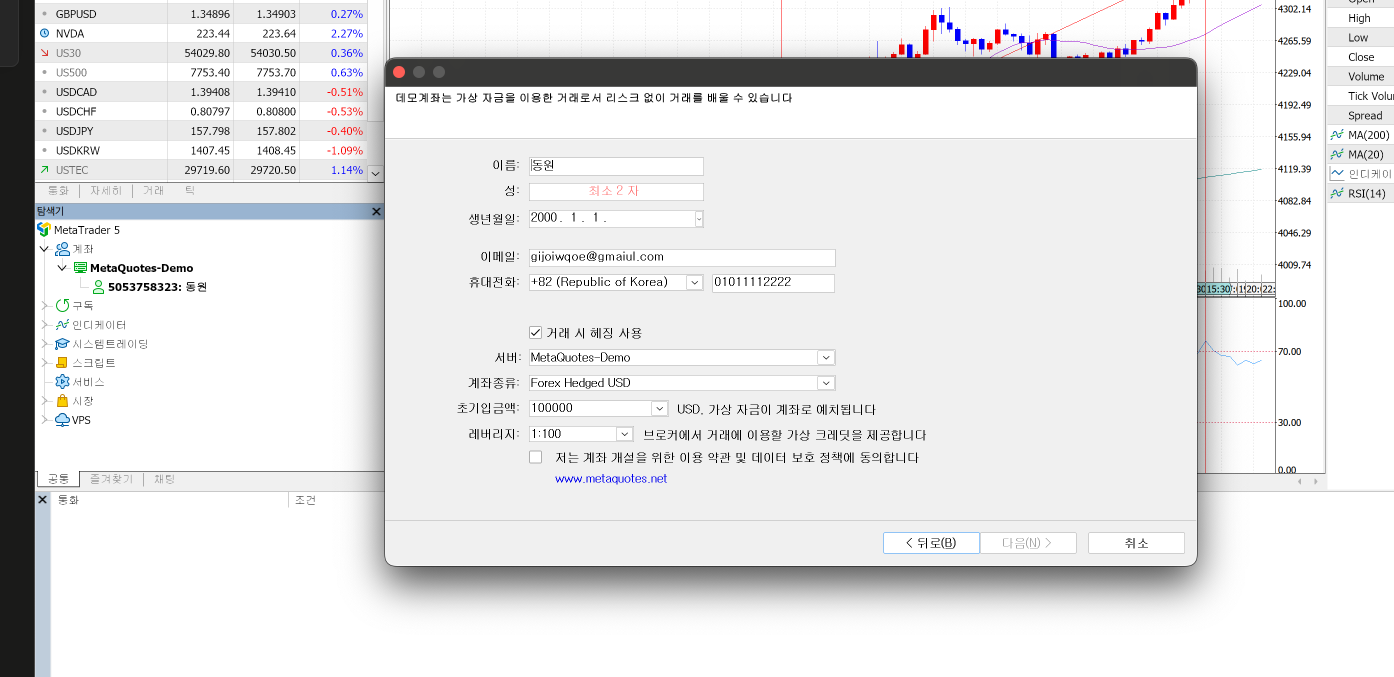Click the 다음(N) next button
1394x677 pixels.
click(1028, 543)
